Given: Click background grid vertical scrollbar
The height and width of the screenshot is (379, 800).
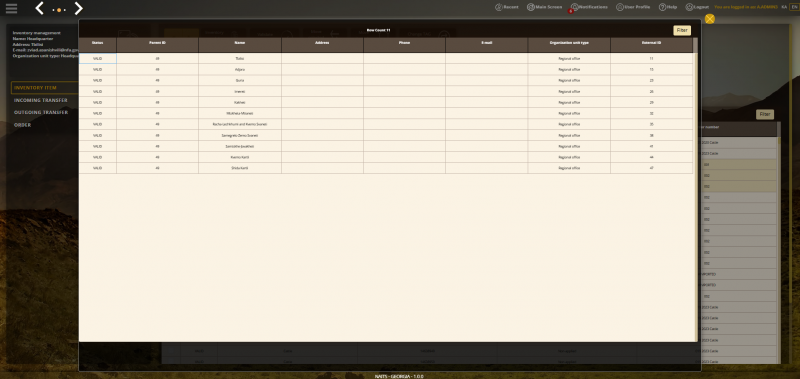Looking at the screenshot, I should point(779,242).
